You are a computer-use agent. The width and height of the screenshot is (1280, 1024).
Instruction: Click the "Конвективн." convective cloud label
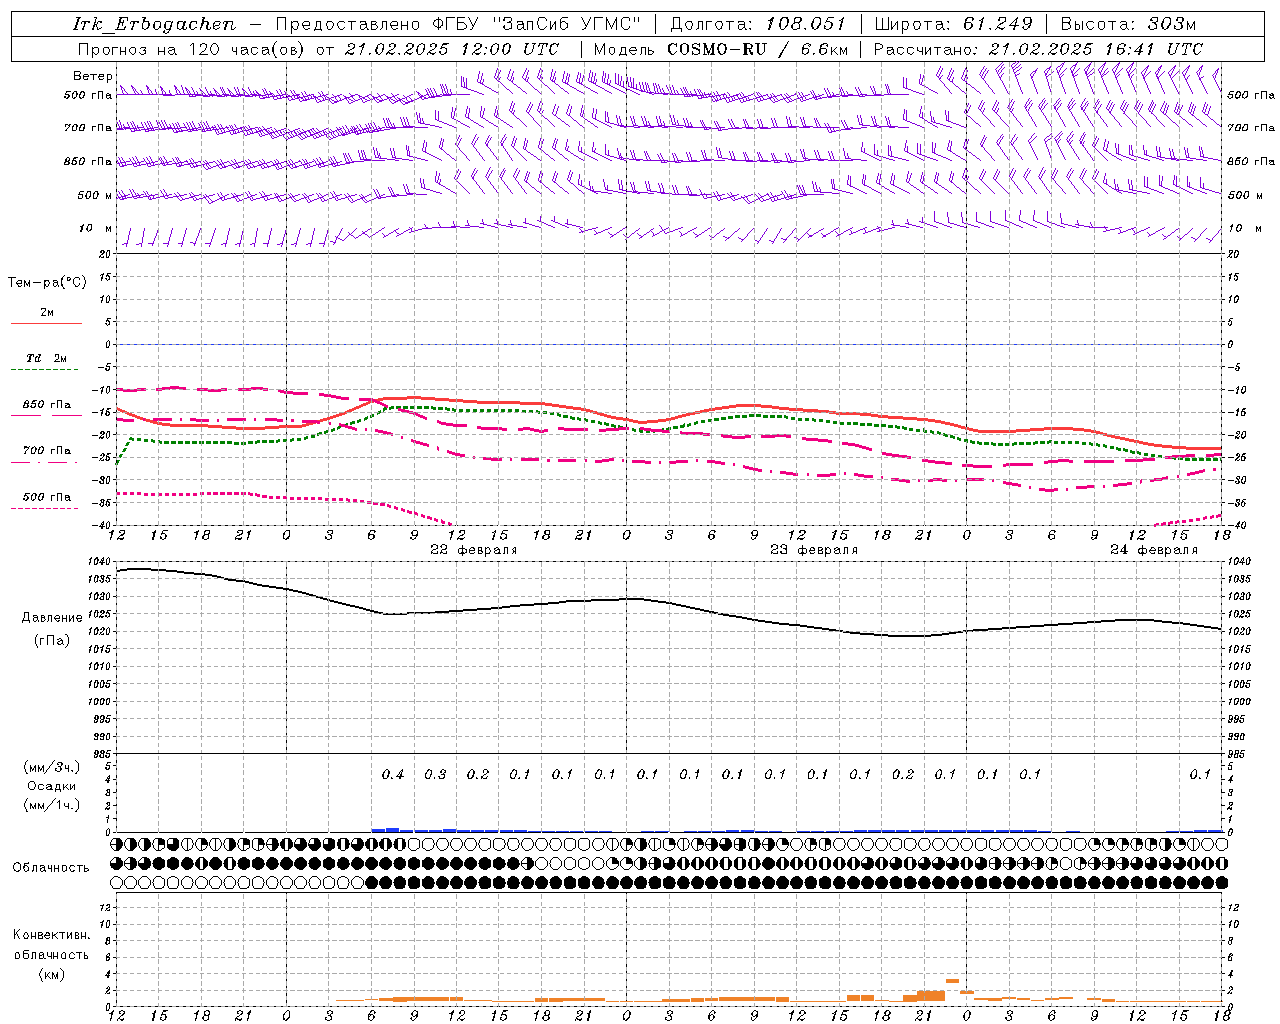(51, 935)
